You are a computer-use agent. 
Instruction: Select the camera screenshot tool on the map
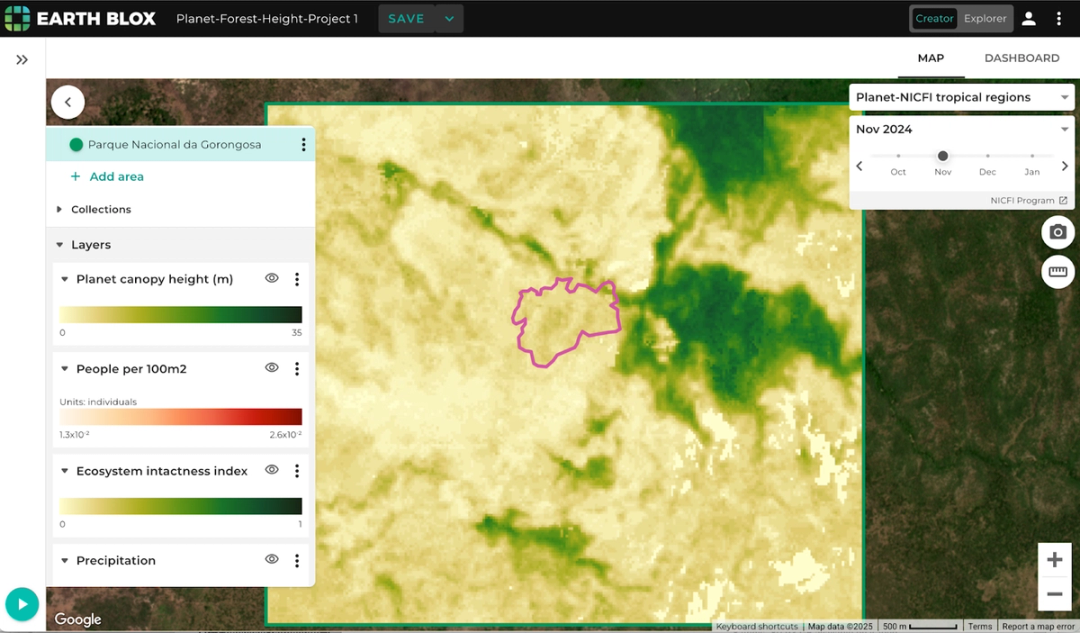[x=1057, y=232]
